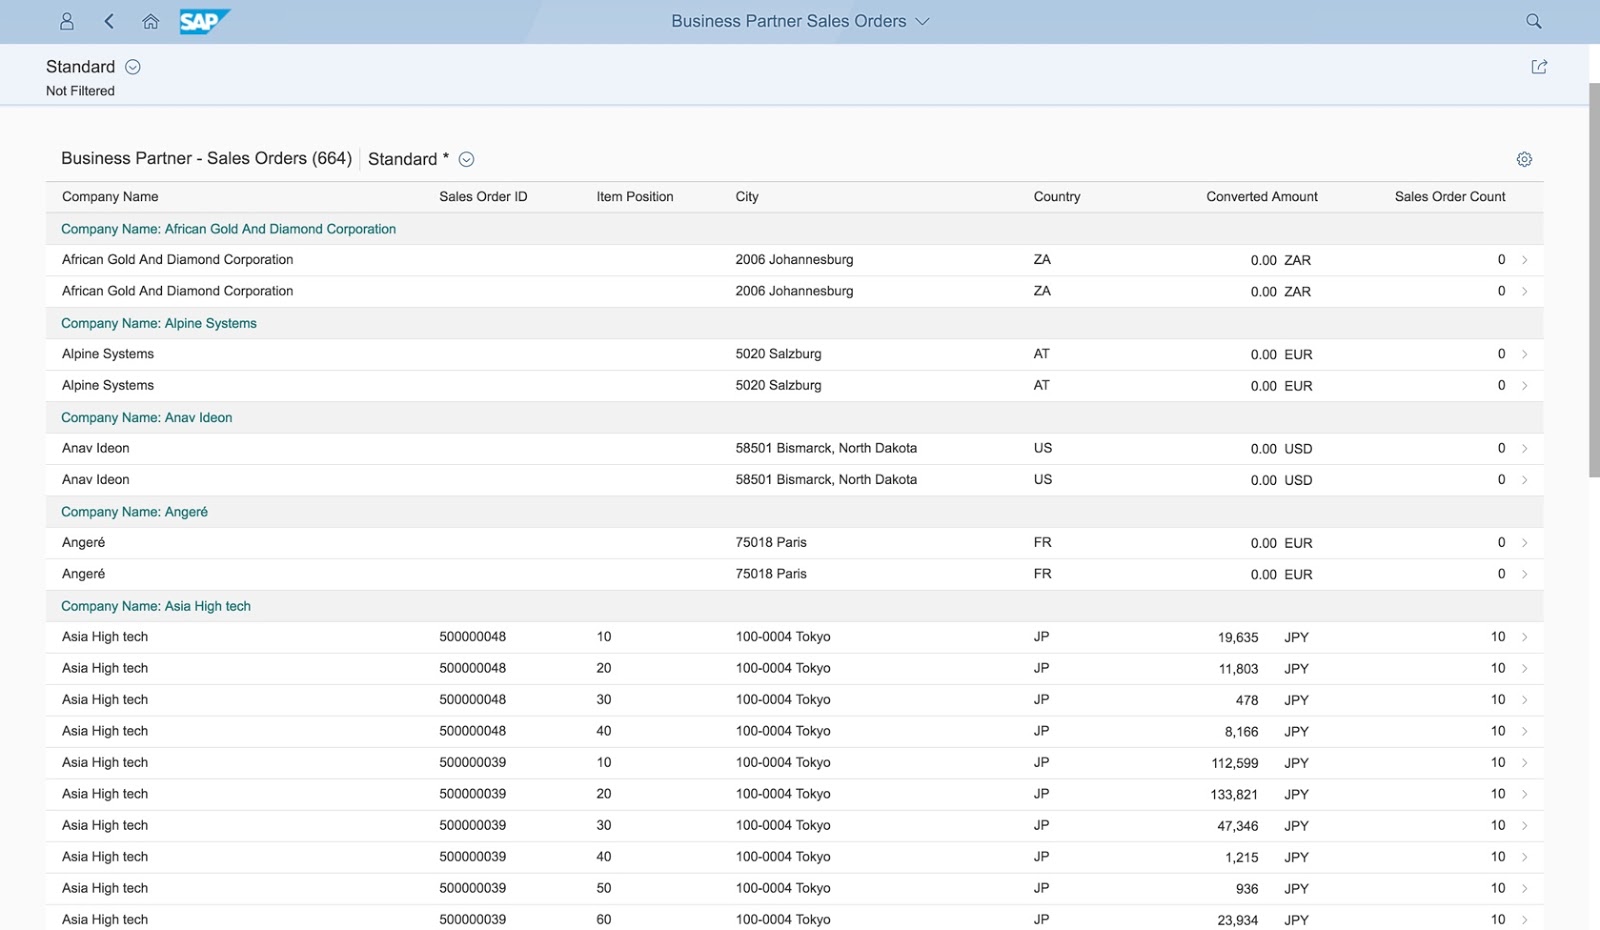The image size is (1600, 930).
Task: Expand the Standard filter variant dropdown
Action: click(x=131, y=66)
